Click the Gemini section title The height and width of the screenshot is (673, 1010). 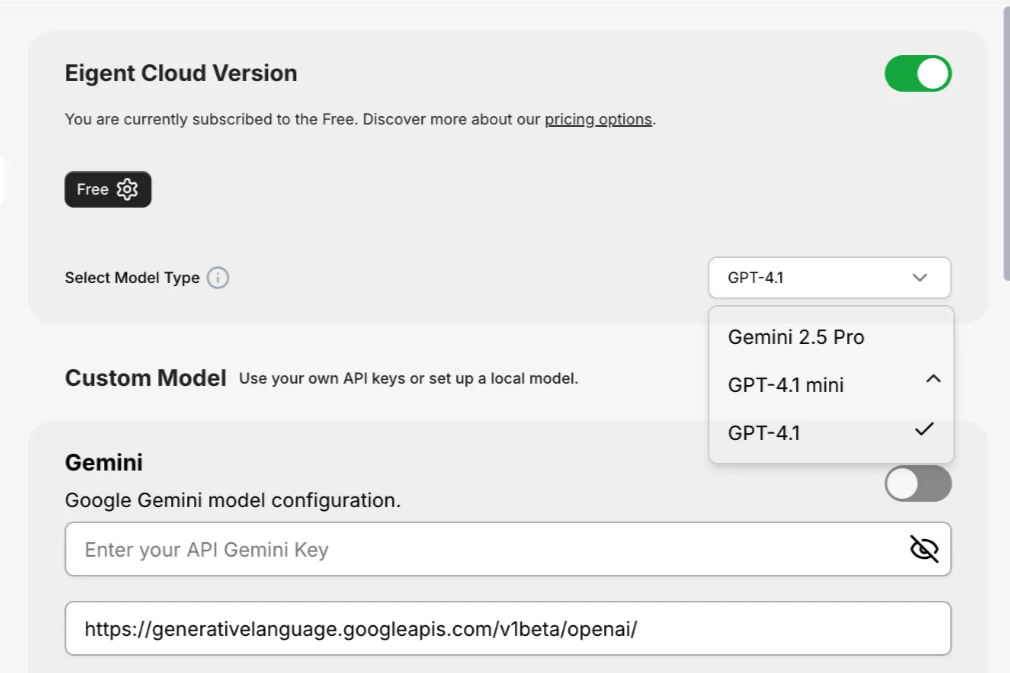[x=104, y=462]
